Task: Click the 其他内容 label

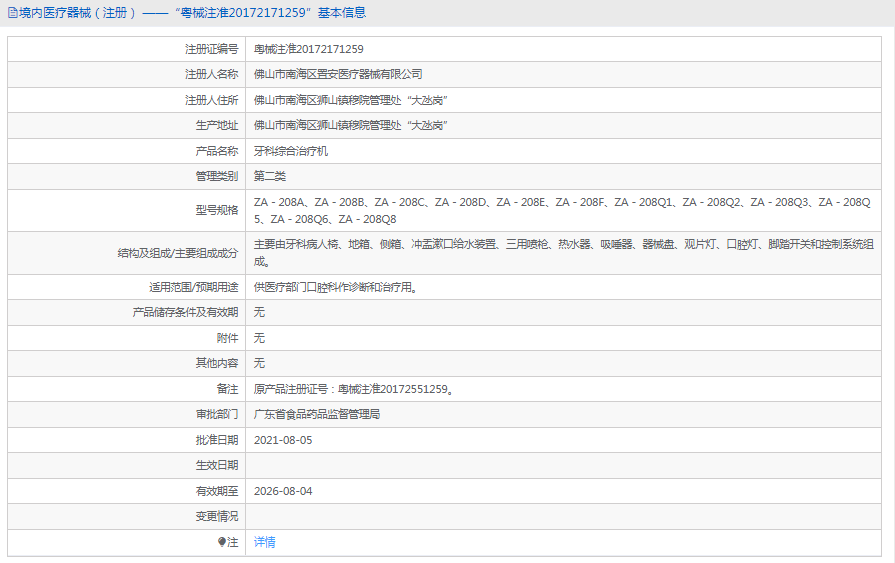Action: (x=217, y=363)
